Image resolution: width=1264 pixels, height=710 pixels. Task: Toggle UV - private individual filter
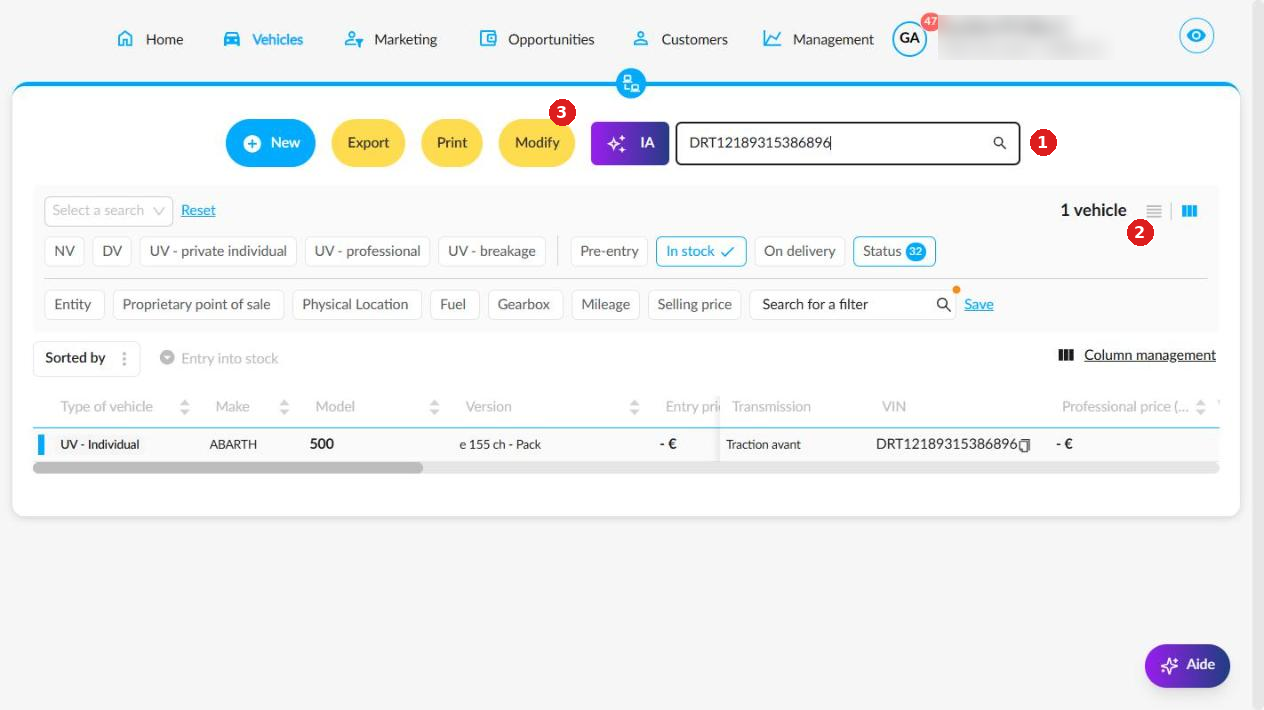point(218,251)
